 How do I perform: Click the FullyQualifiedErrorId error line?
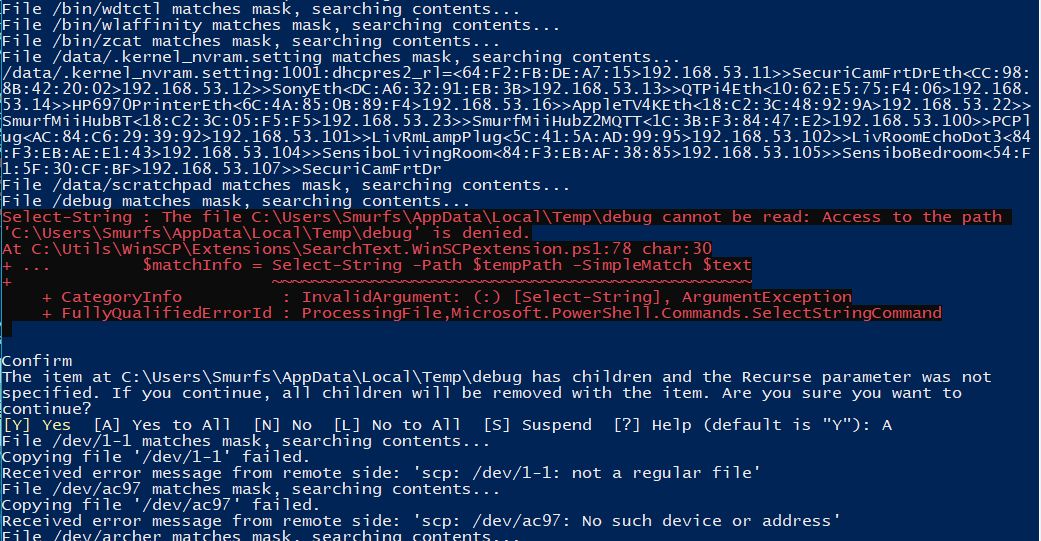491,313
